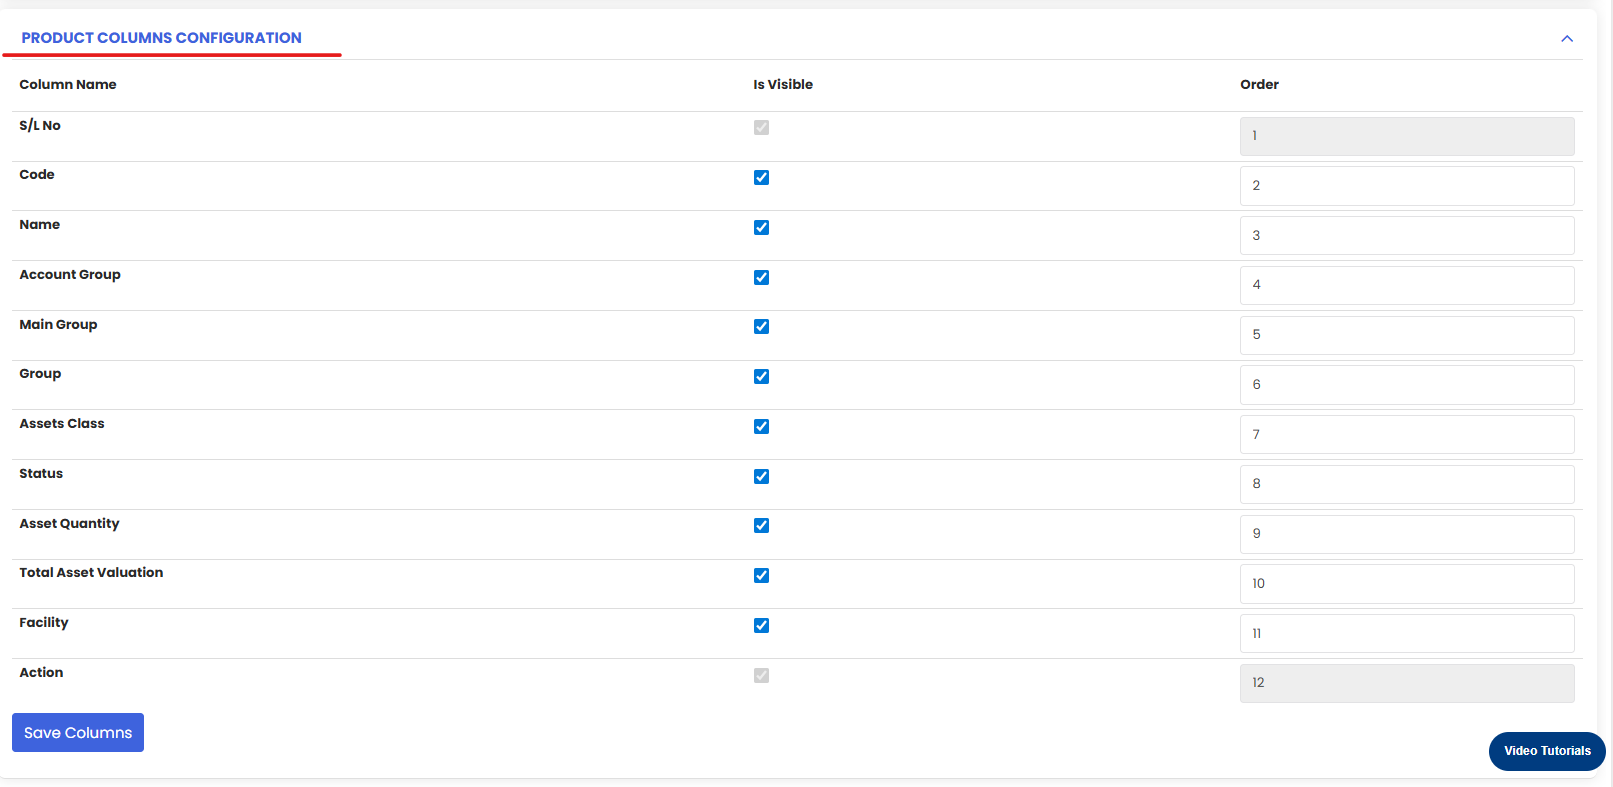This screenshot has width=1613, height=787.
Task: Focus the Facility order input field
Action: [1407, 633]
